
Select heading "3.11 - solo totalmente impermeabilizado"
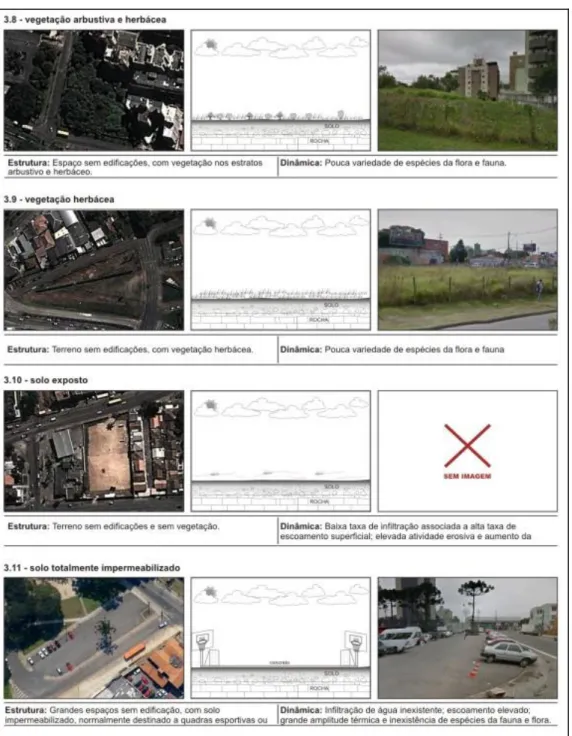pyautogui.click(x=92, y=568)
